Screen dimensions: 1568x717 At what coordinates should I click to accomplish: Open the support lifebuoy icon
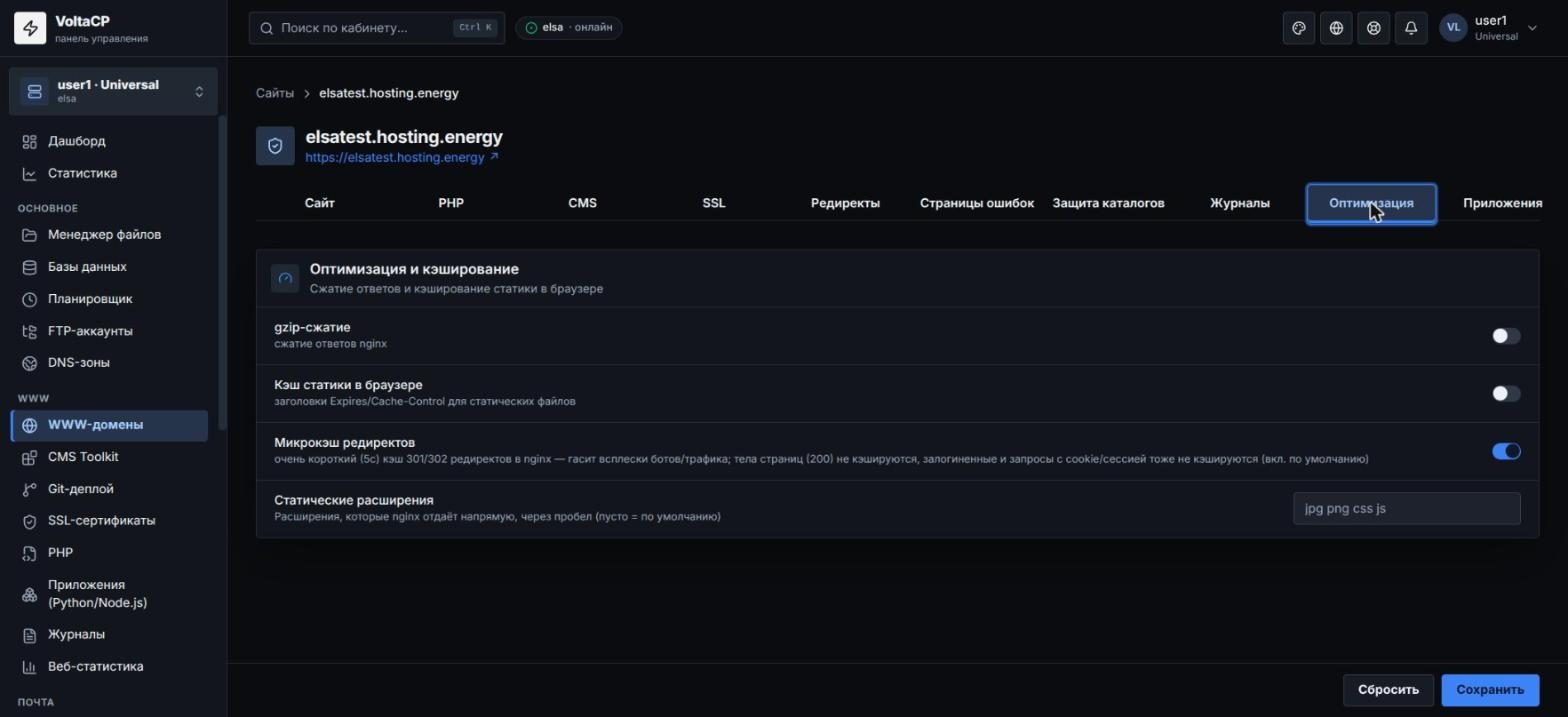[x=1374, y=28]
